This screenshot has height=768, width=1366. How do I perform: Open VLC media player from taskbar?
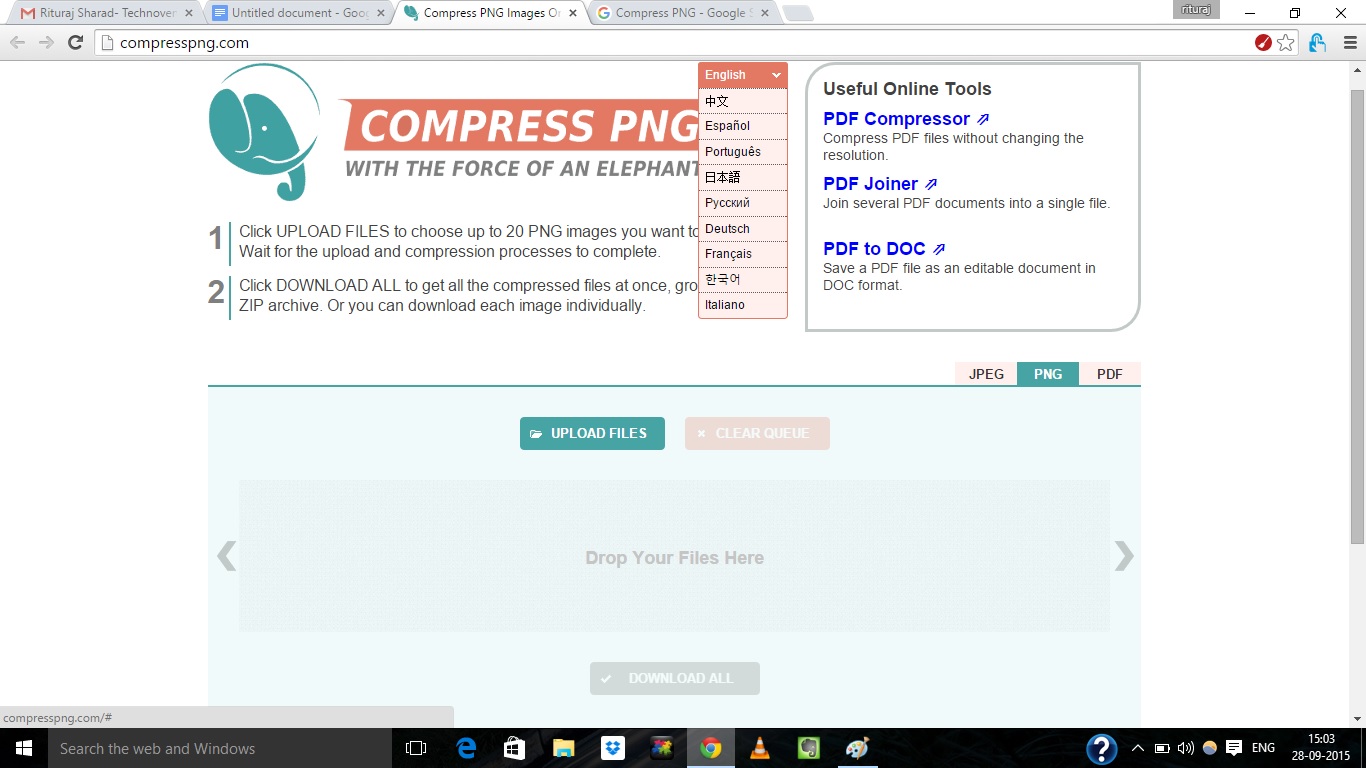coord(760,748)
